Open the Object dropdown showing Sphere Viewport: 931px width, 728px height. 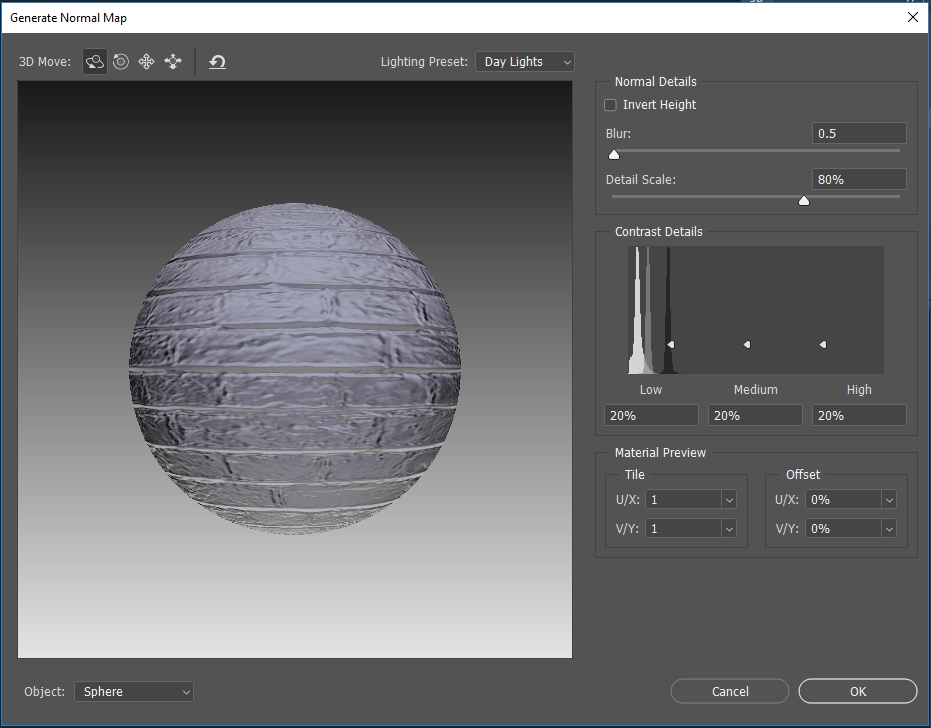point(133,691)
